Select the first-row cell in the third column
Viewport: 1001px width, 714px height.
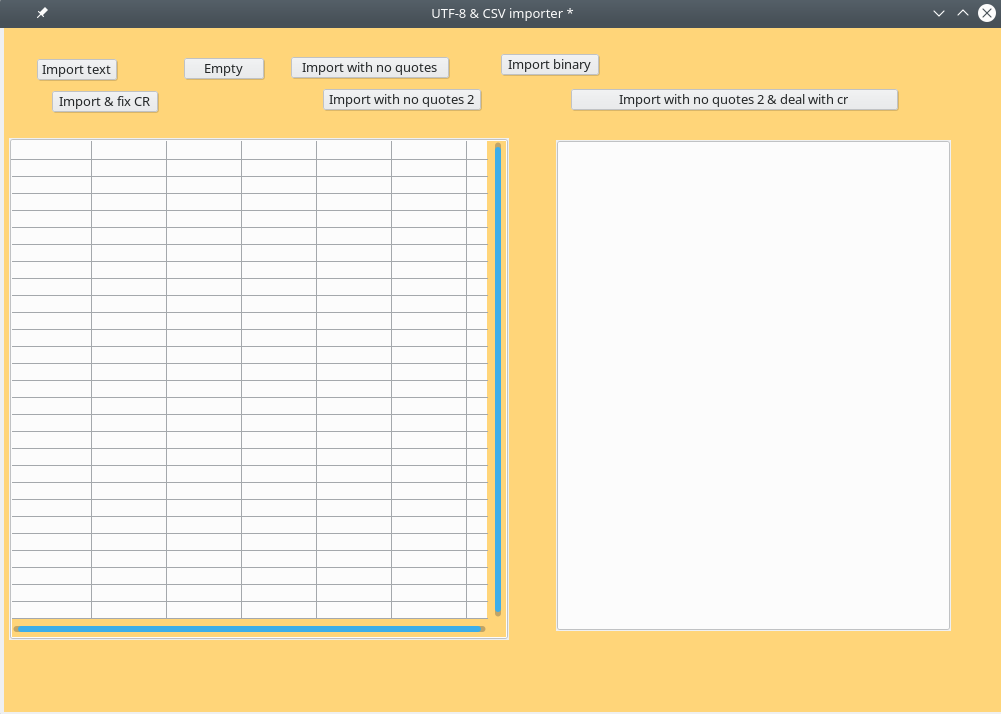click(x=204, y=150)
